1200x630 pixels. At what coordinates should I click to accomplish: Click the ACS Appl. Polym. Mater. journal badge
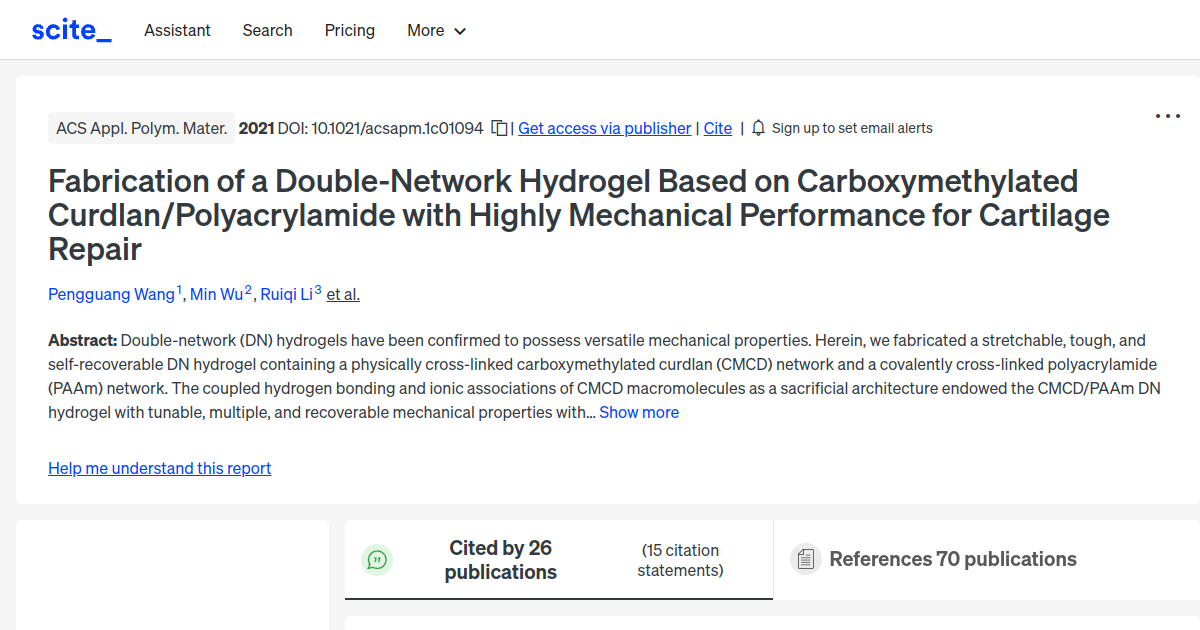(141, 128)
